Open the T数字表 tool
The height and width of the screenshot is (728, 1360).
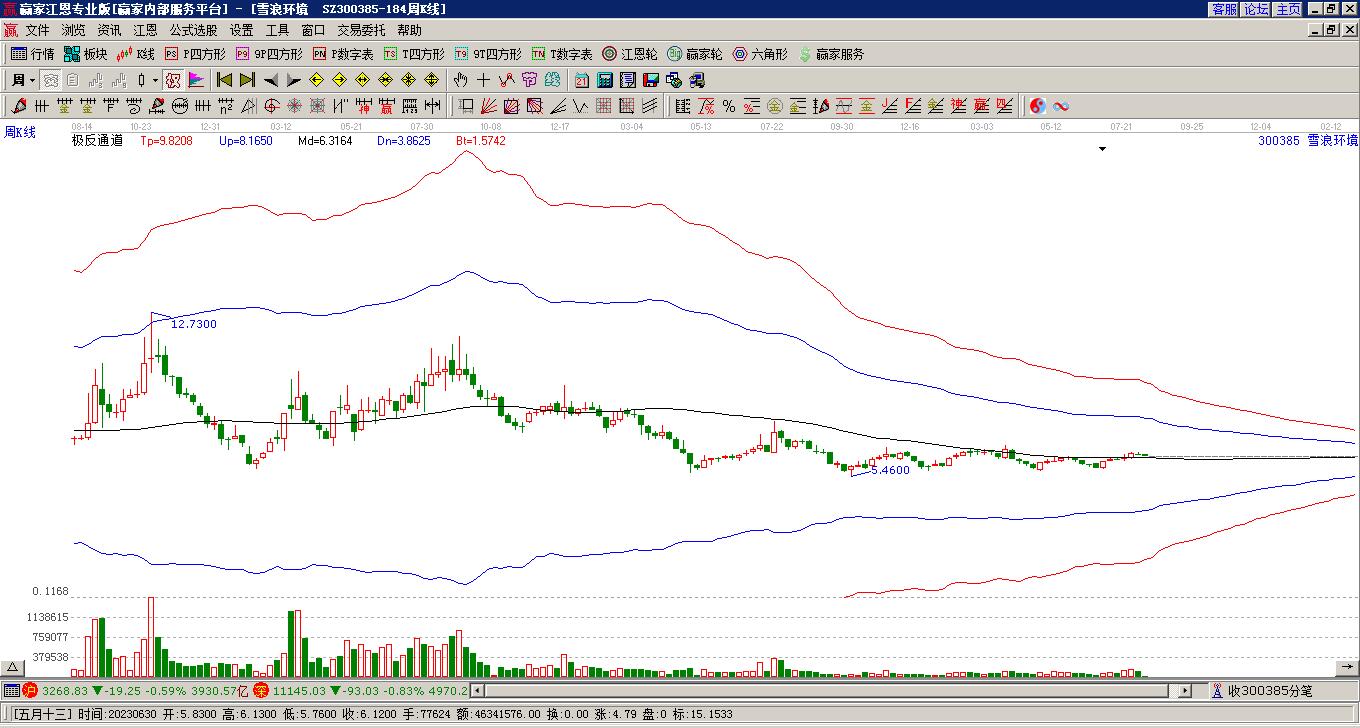tap(562, 54)
